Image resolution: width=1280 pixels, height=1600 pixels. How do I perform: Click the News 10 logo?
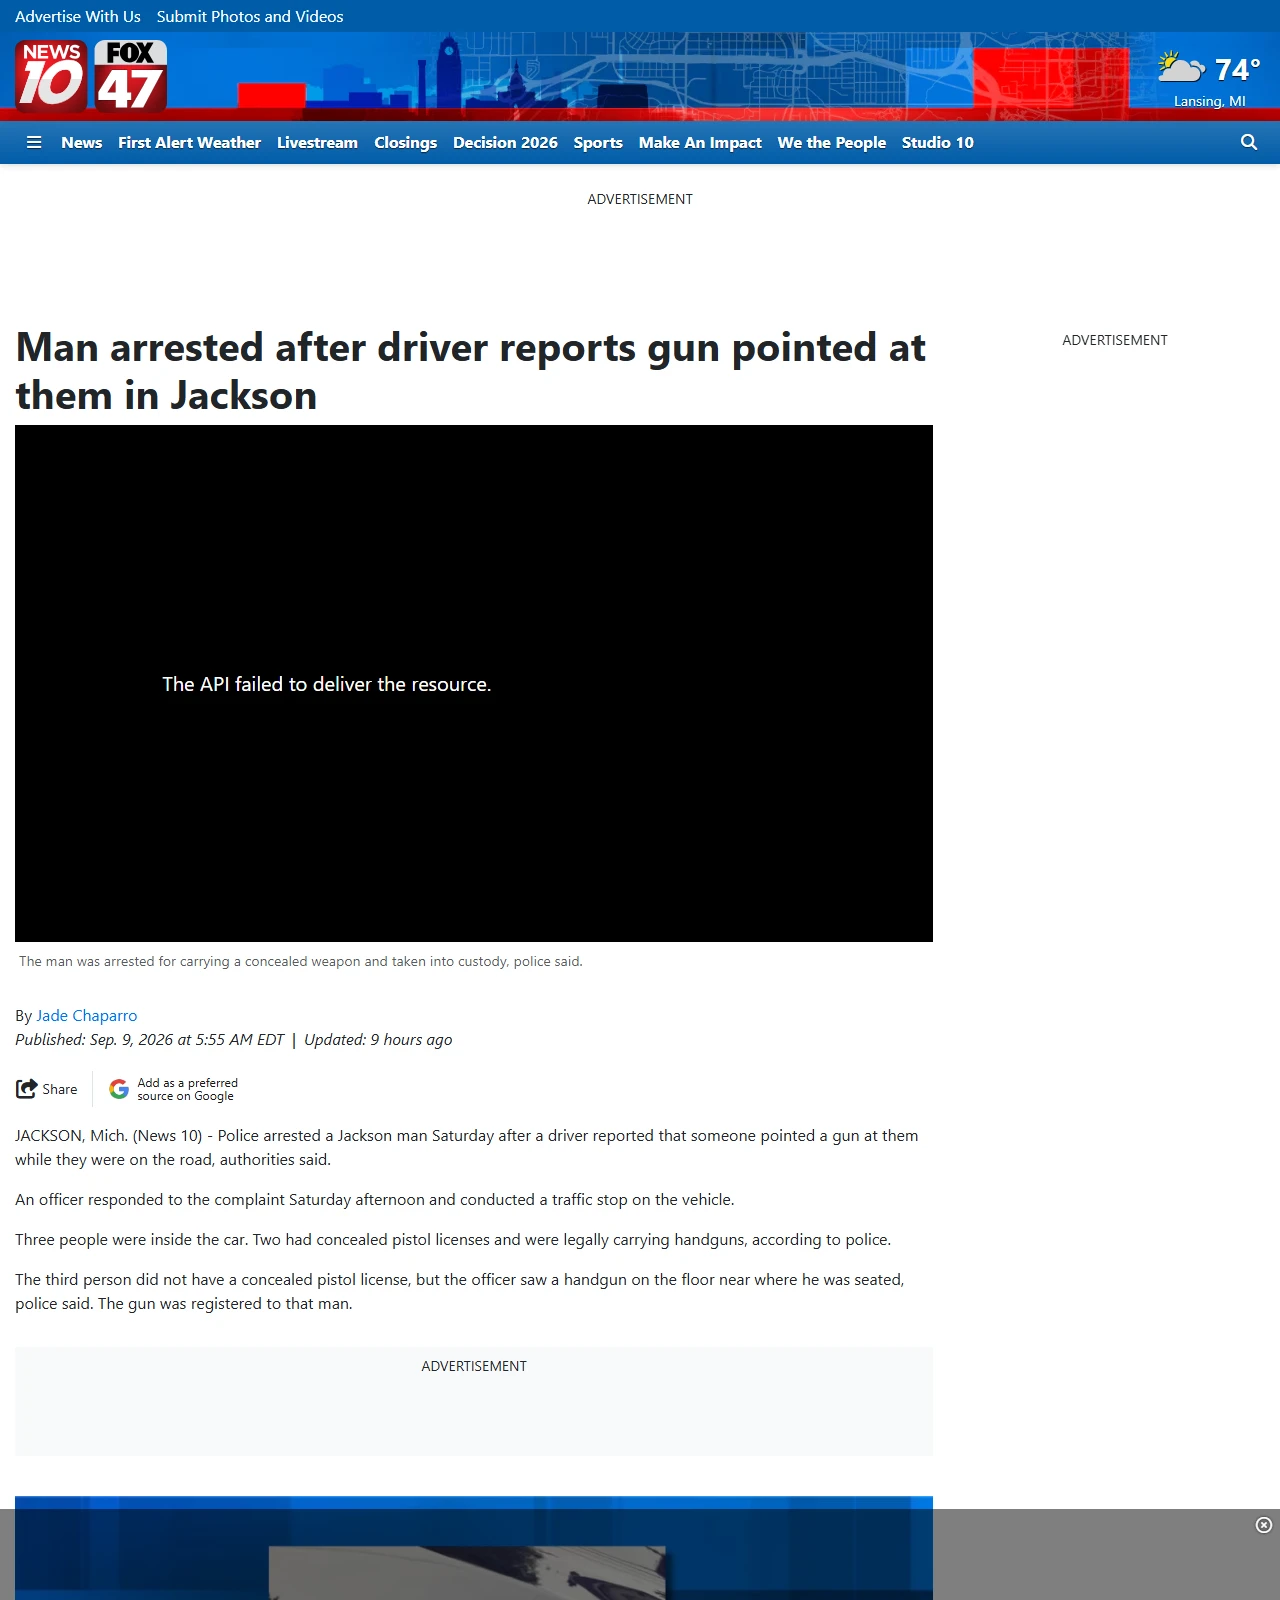tap(51, 76)
